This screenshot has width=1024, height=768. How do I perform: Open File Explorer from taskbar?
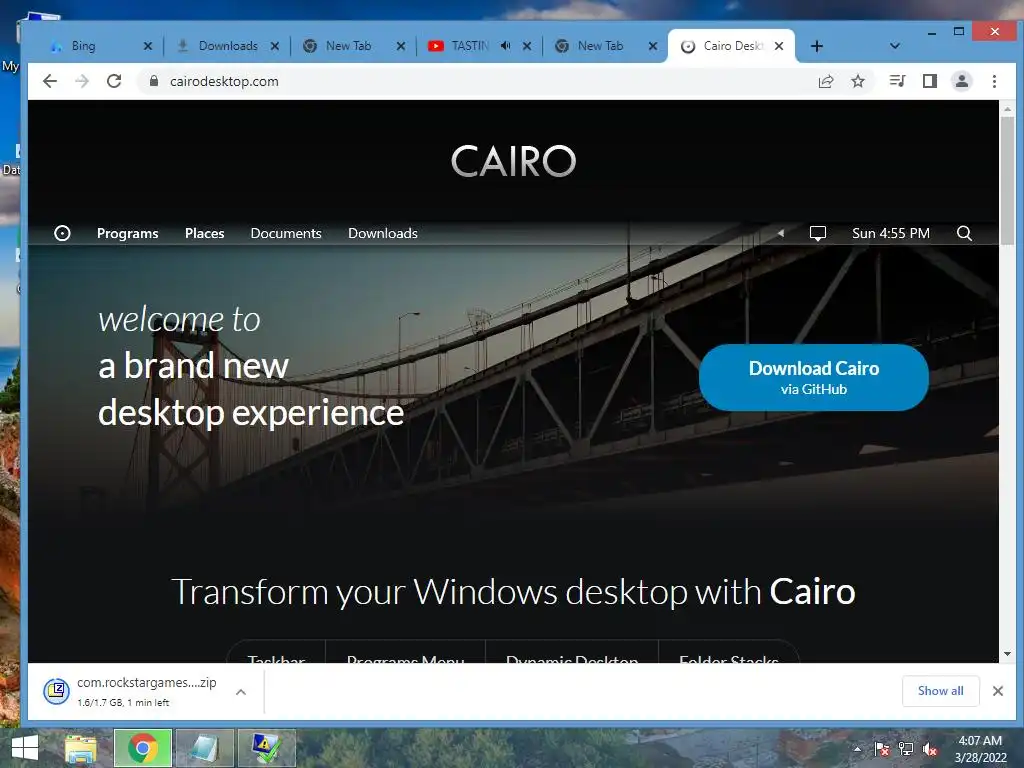click(80, 748)
